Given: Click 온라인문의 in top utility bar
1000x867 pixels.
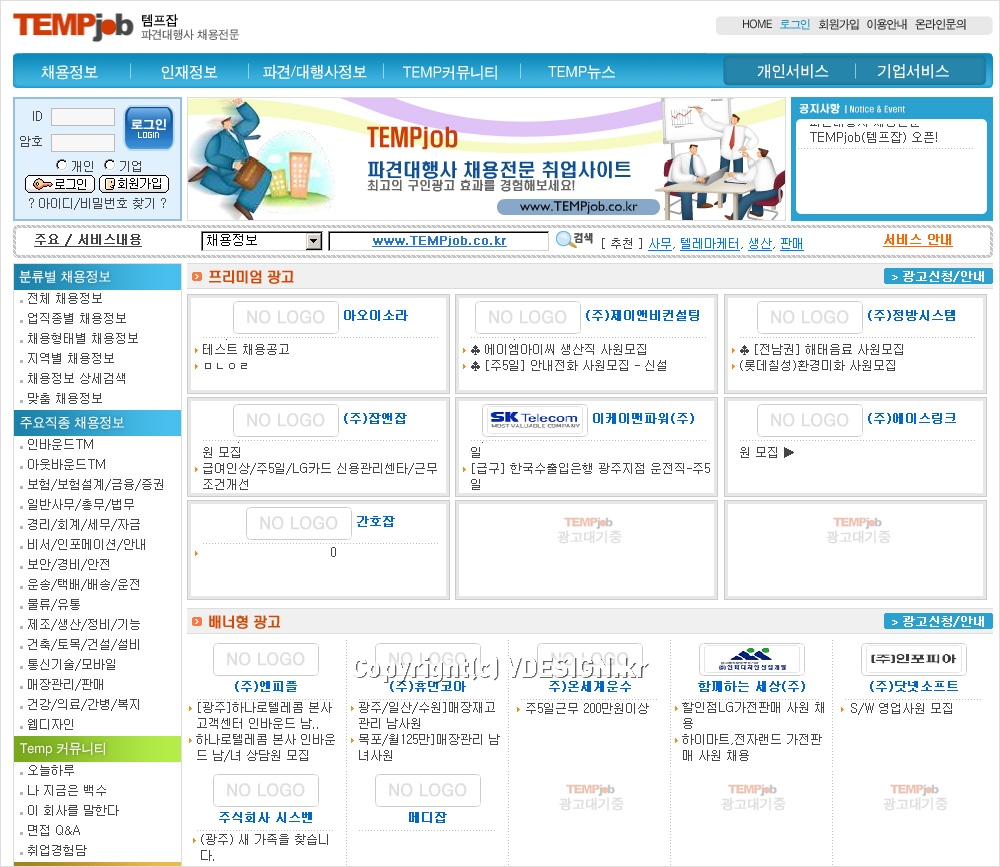Looking at the screenshot, I should point(941,24).
